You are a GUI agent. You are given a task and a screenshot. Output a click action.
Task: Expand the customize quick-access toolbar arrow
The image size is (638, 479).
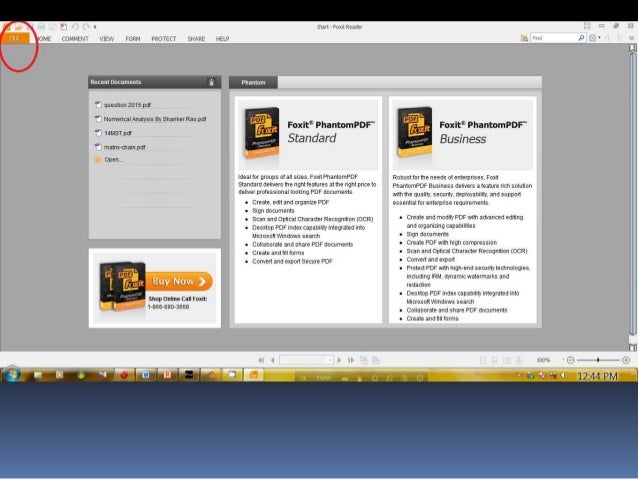pyautogui.click(x=95, y=27)
